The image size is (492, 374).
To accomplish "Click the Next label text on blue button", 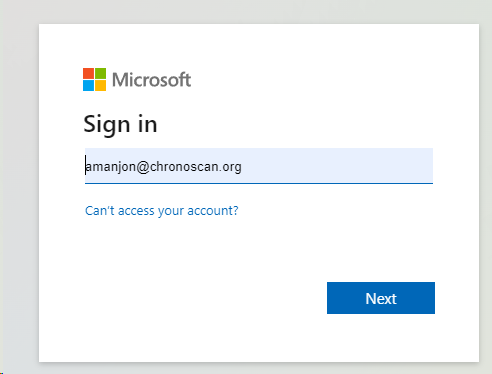I will point(381,299).
